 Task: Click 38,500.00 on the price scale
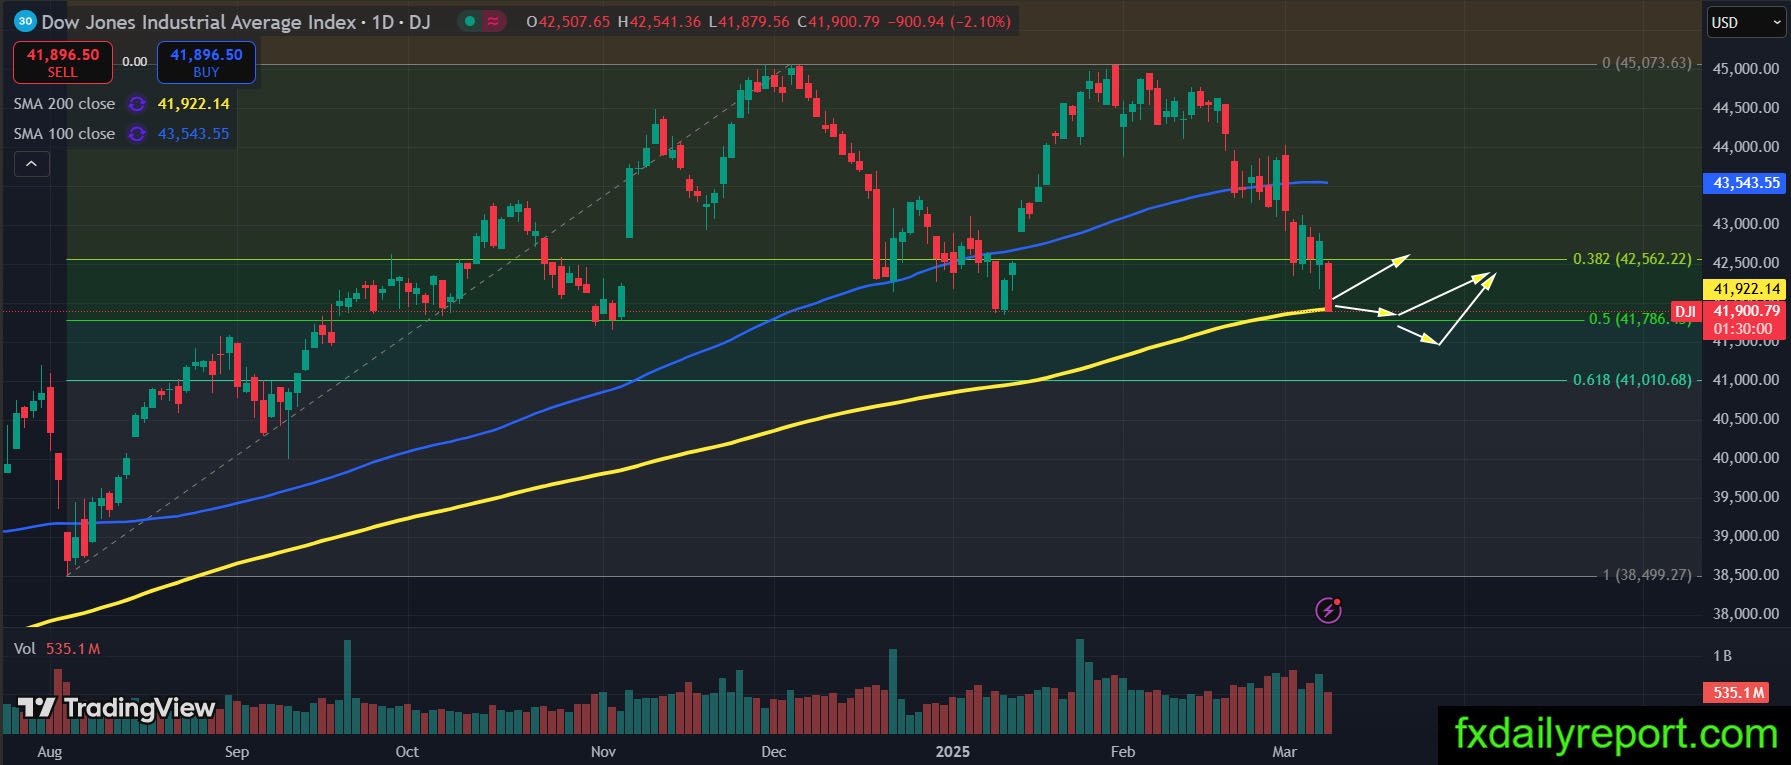[1746, 575]
